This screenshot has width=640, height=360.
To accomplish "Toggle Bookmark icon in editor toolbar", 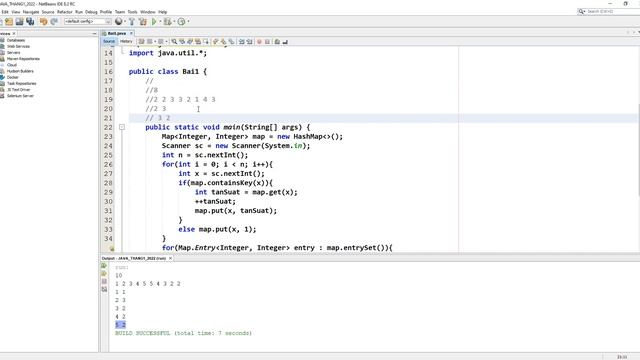I will [231, 41].
